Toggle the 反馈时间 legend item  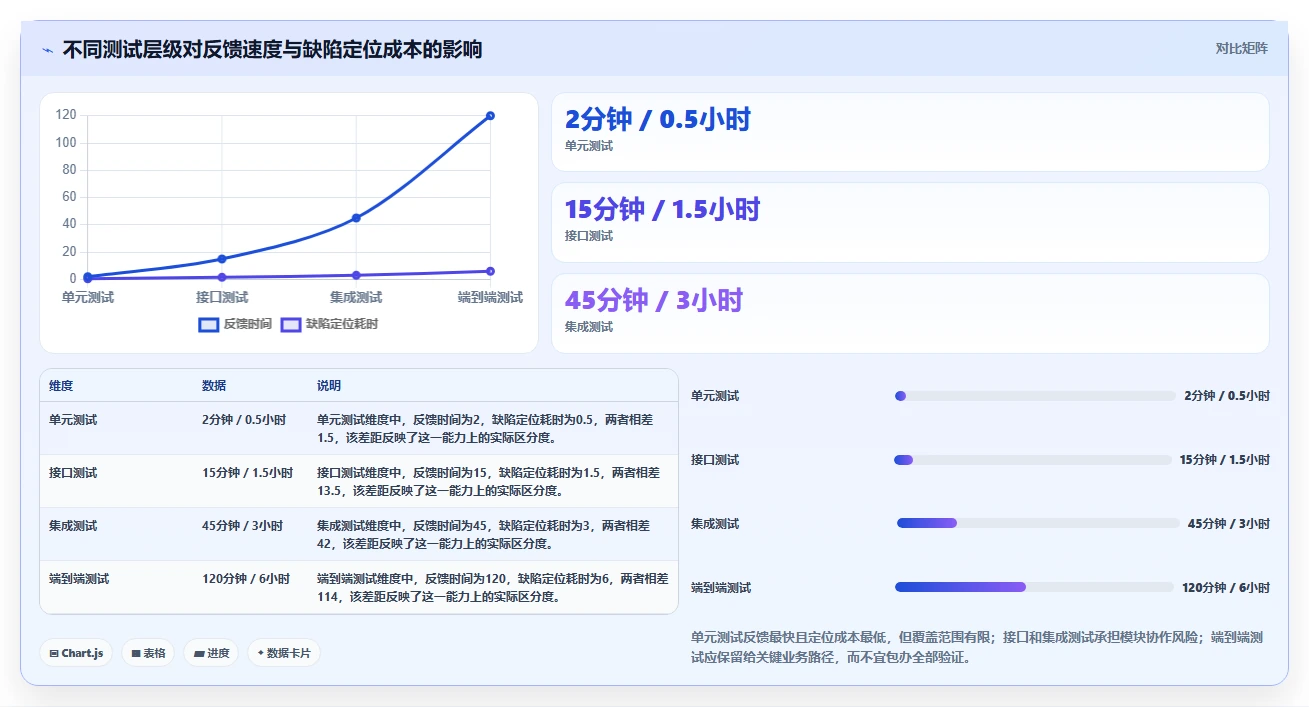tap(235, 324)
